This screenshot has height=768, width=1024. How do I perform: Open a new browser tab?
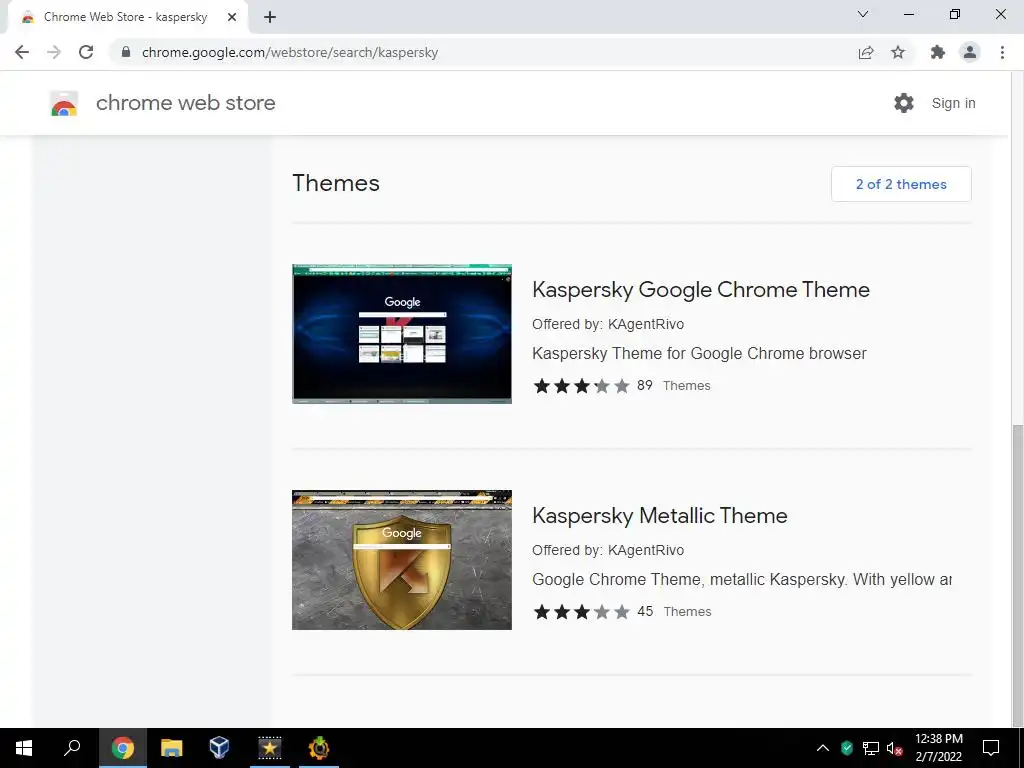click(x=270, y=17)
